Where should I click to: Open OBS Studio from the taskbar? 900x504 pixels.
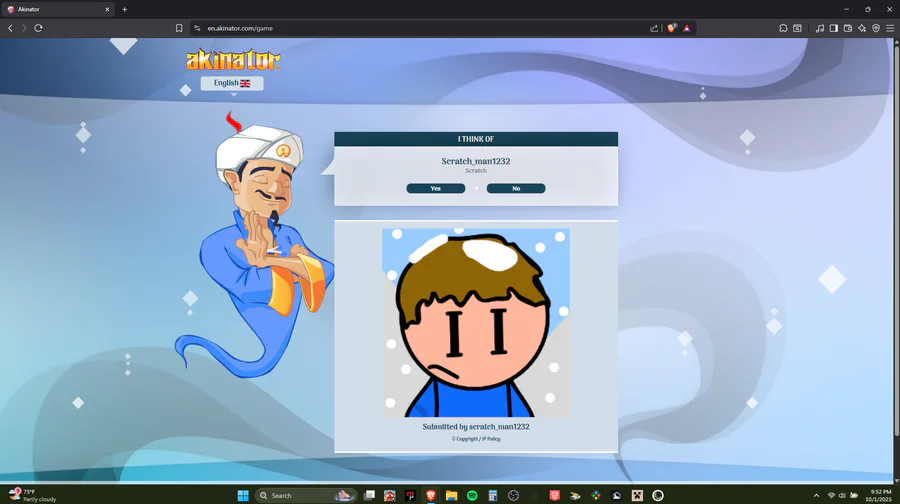[x=514, y=495]
